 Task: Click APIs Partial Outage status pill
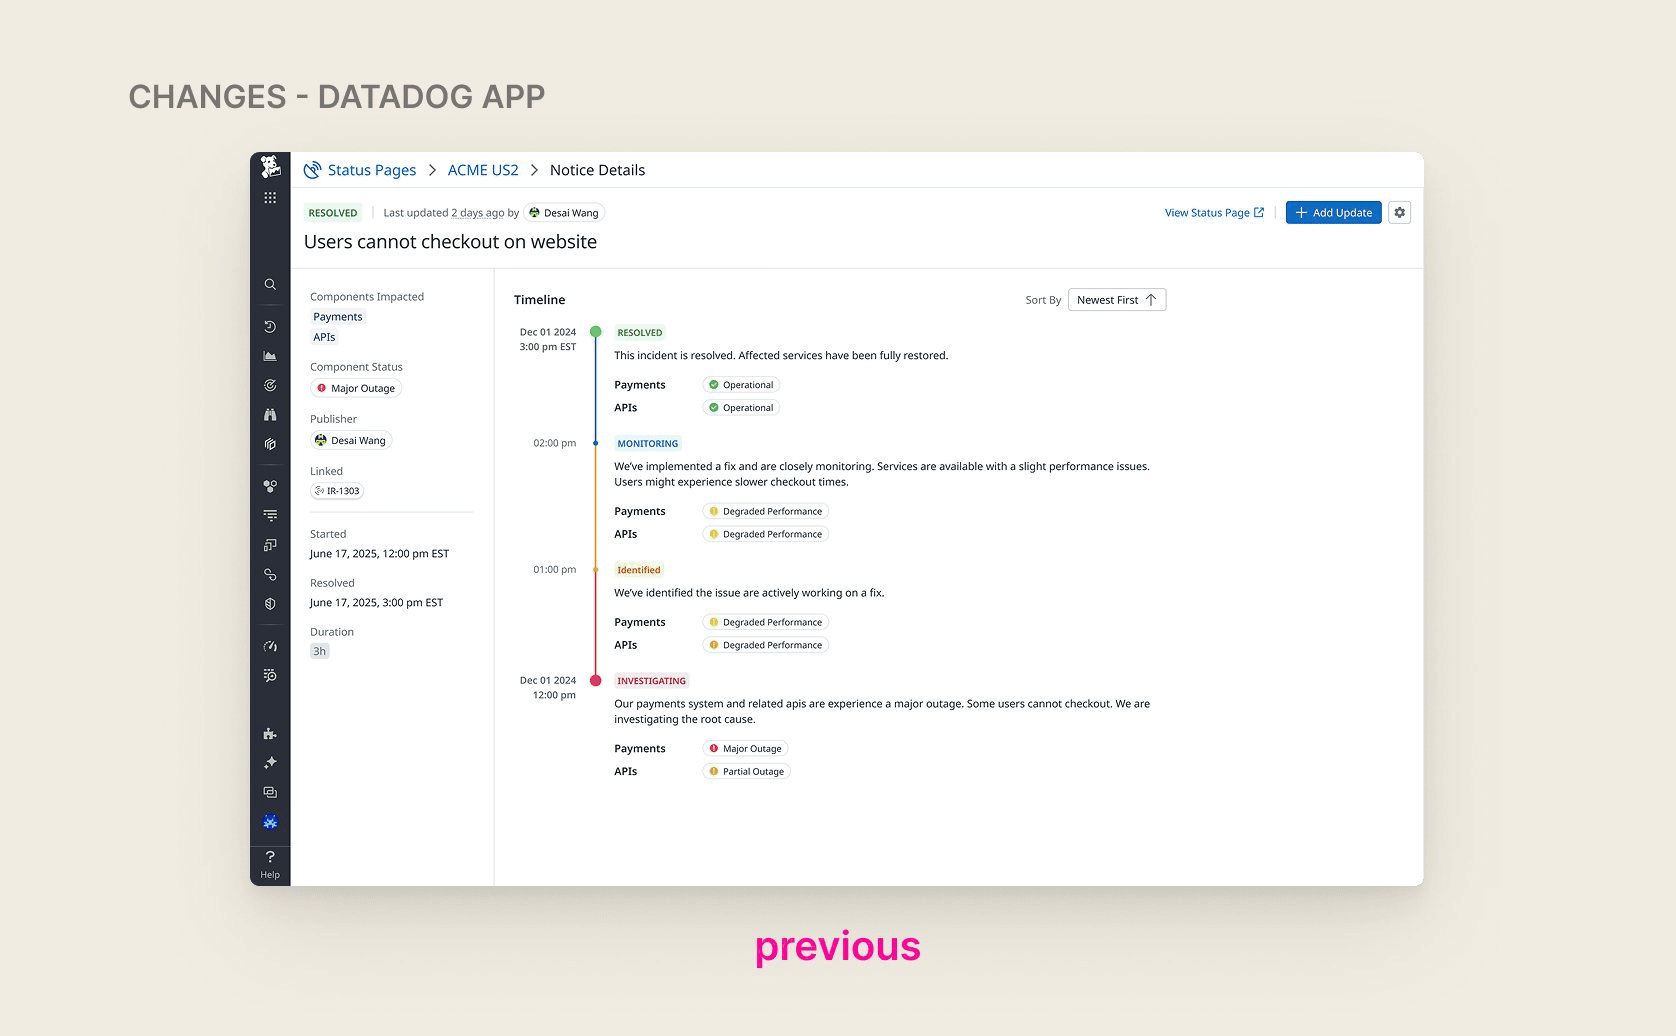[x=746, y=772]
